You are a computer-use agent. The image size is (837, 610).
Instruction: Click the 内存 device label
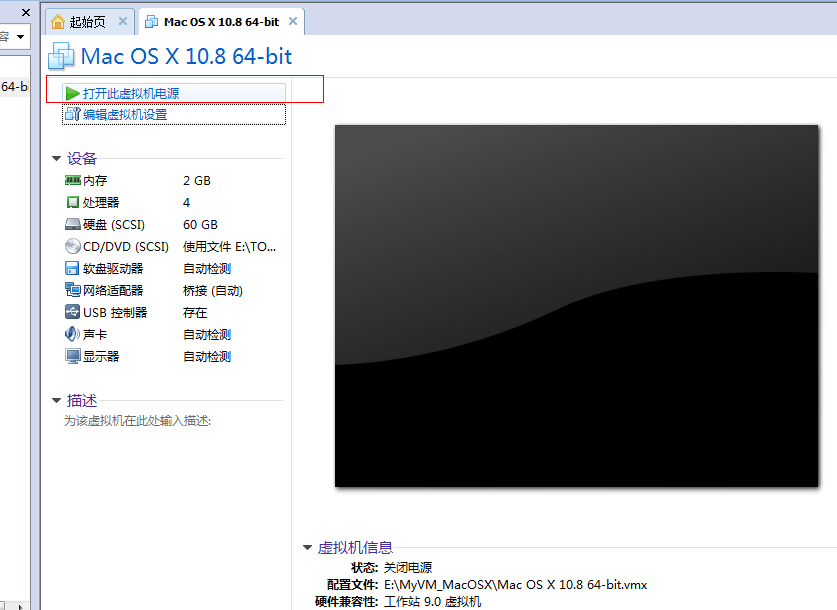[x=95, y=180]
